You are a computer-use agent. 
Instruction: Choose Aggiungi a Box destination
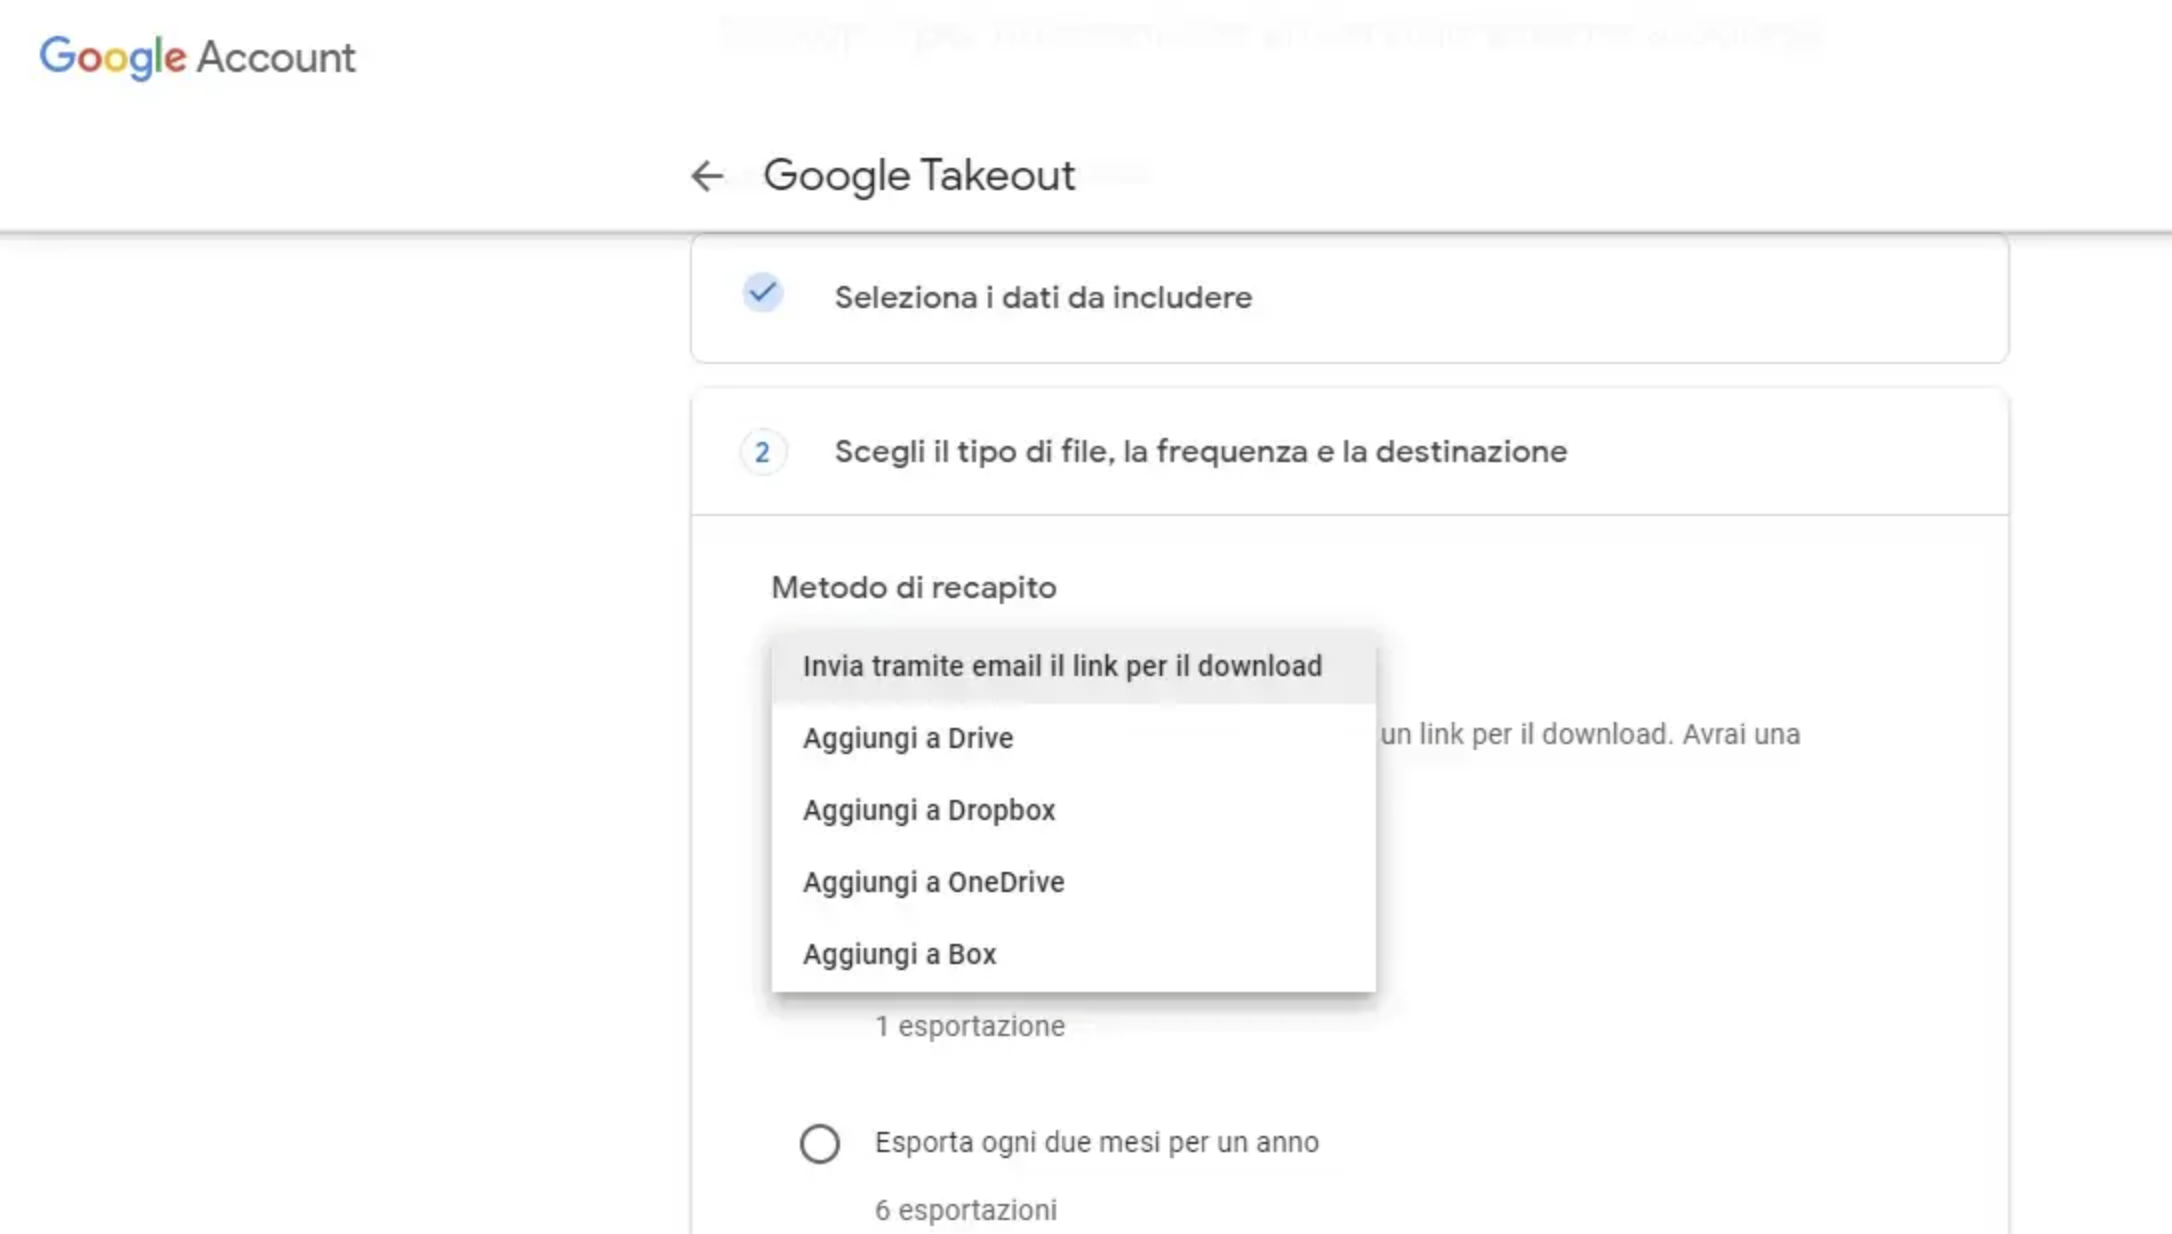click(x=899, y=954)
